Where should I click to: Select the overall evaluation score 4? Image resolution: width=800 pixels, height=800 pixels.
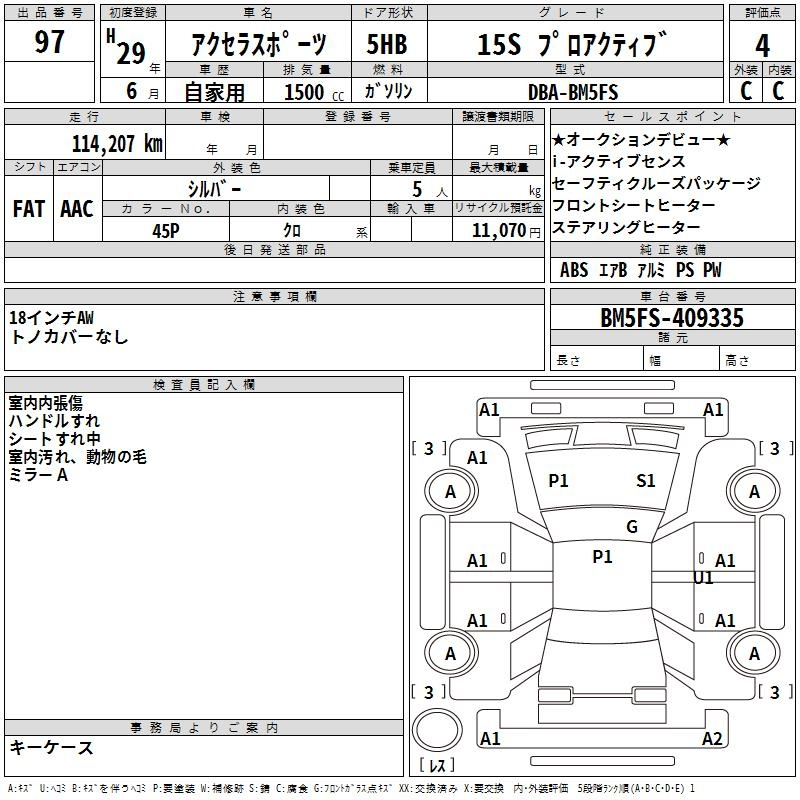(762, 44)
